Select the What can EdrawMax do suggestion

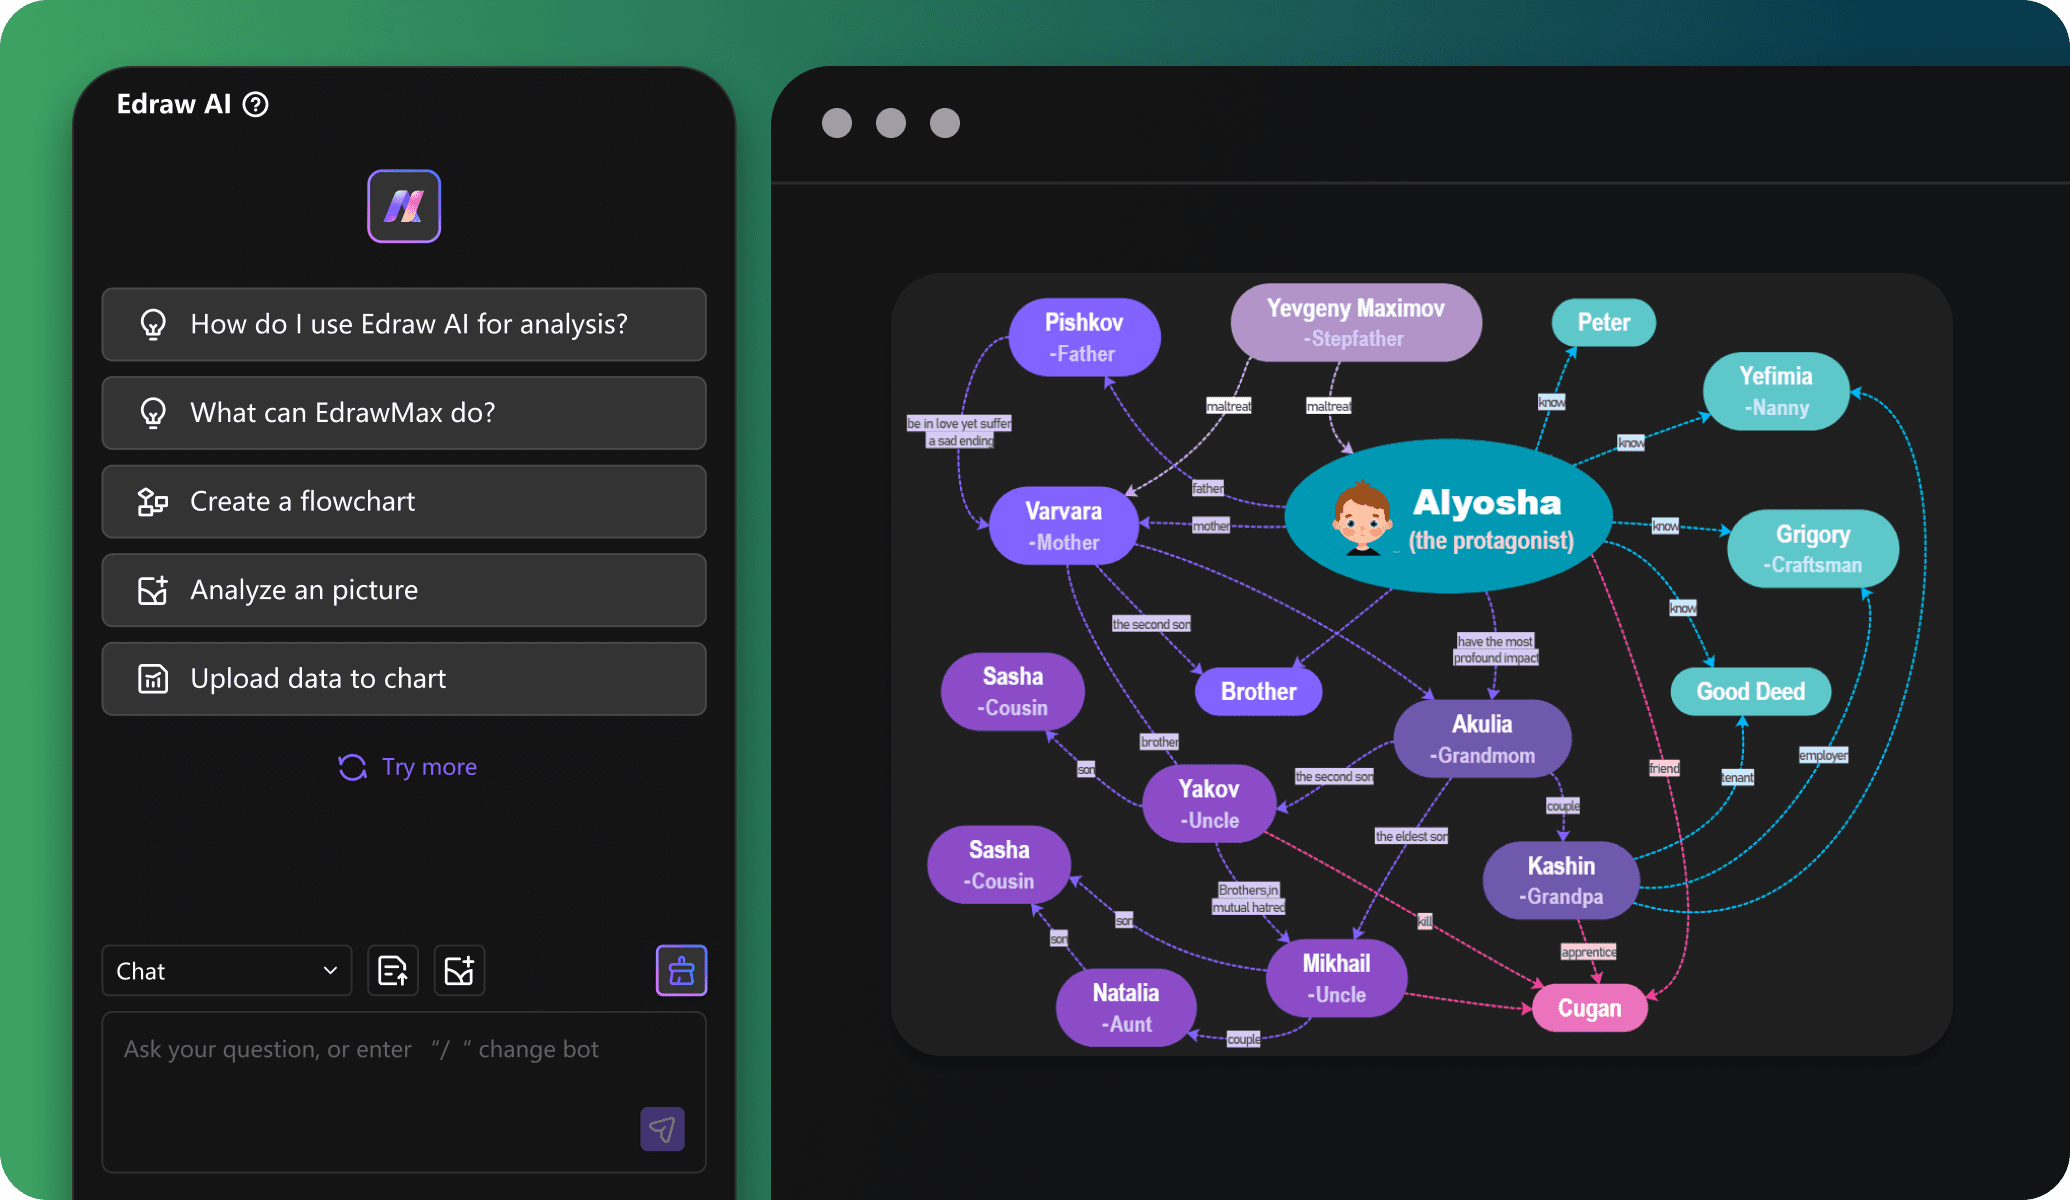[x=406, y=411]
